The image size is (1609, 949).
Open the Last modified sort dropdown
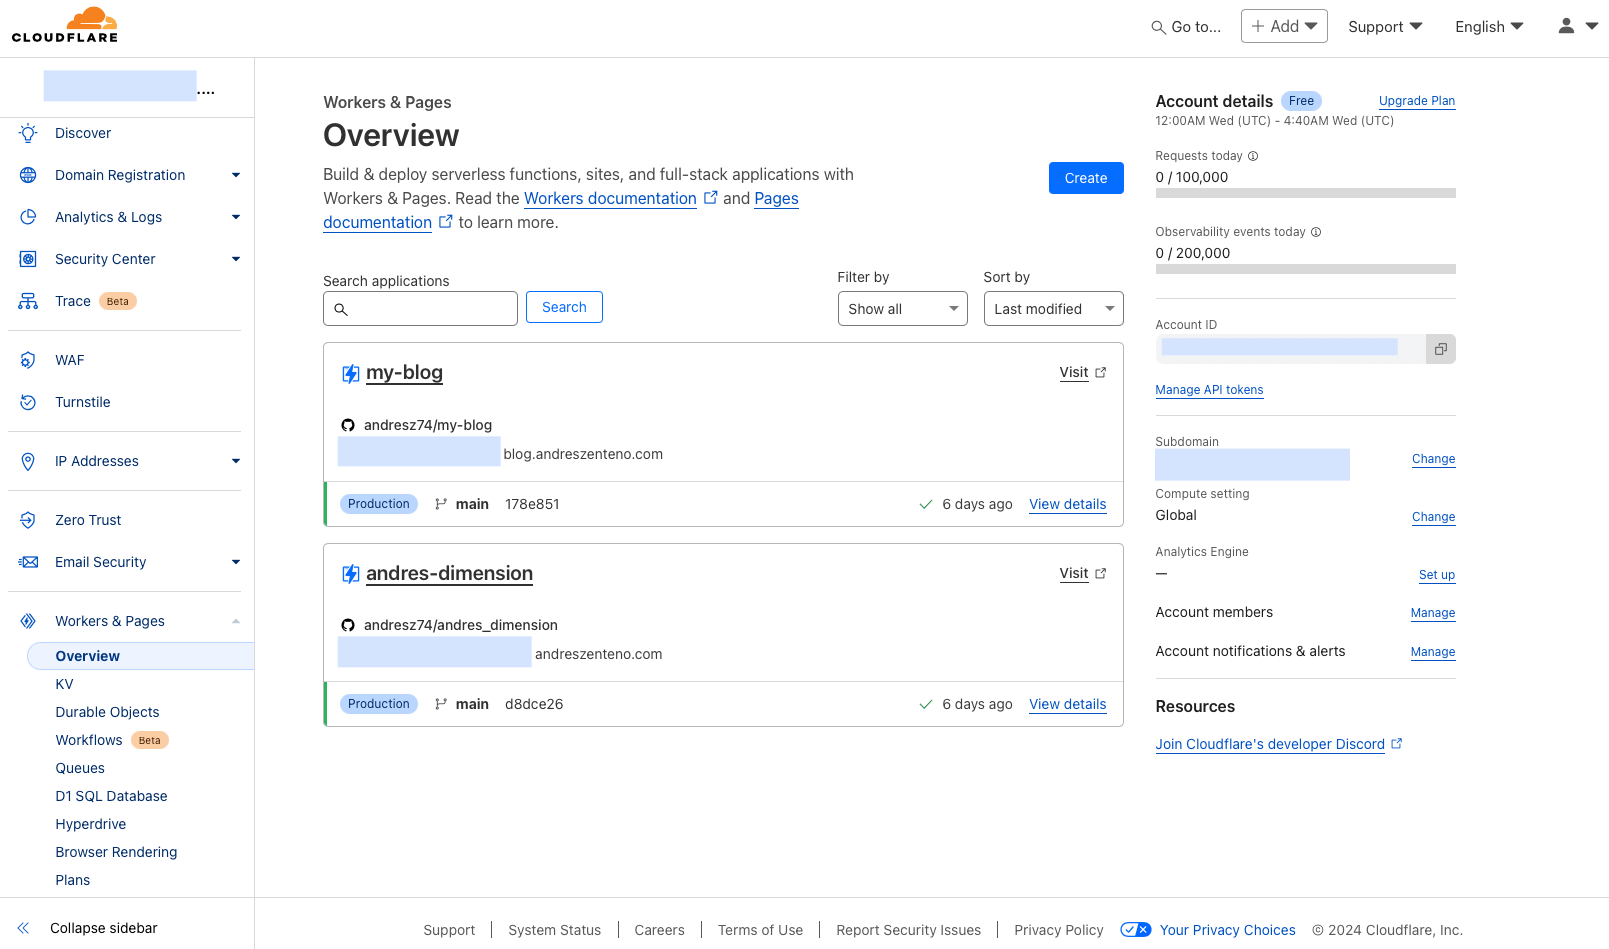click(x=1052, y=308)
